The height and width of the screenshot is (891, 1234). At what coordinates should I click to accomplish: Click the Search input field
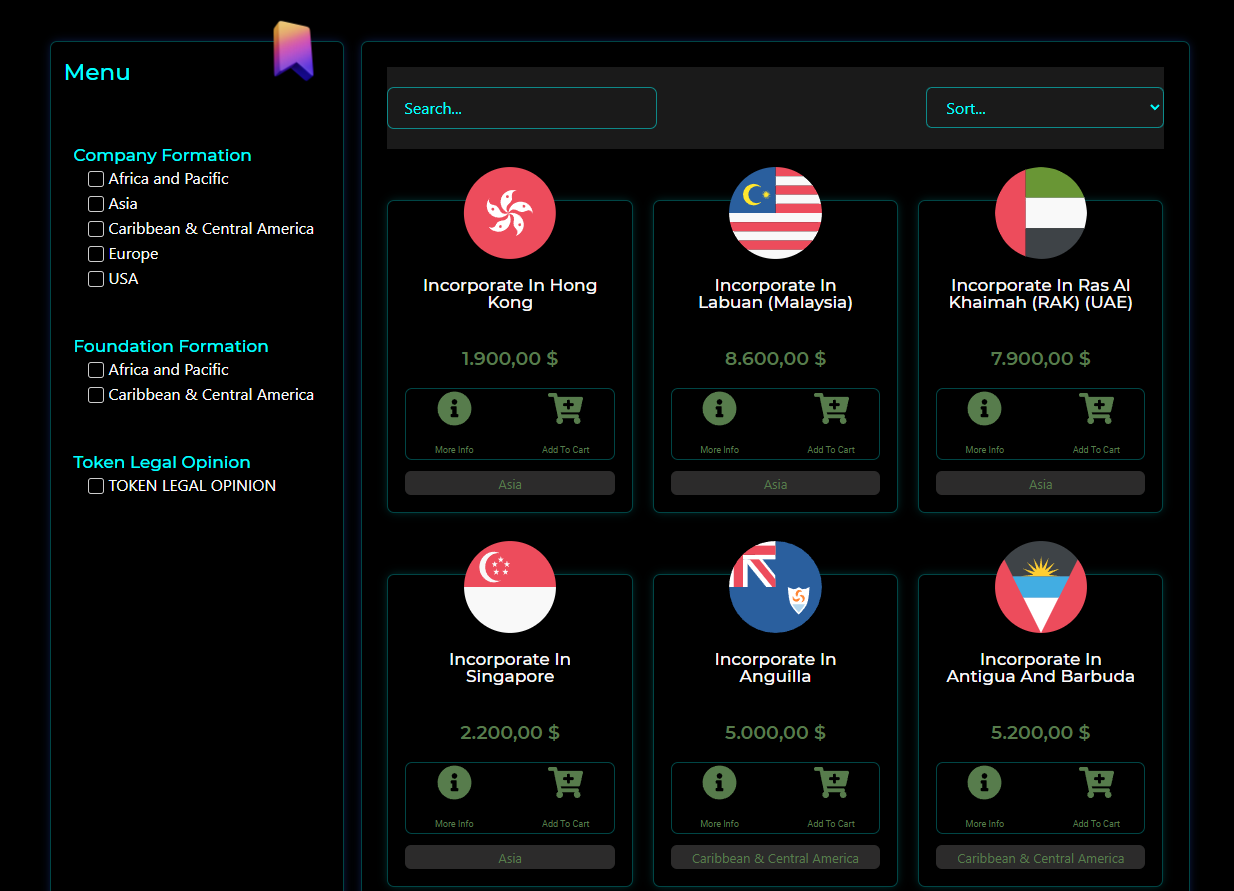tap(521, 108)
